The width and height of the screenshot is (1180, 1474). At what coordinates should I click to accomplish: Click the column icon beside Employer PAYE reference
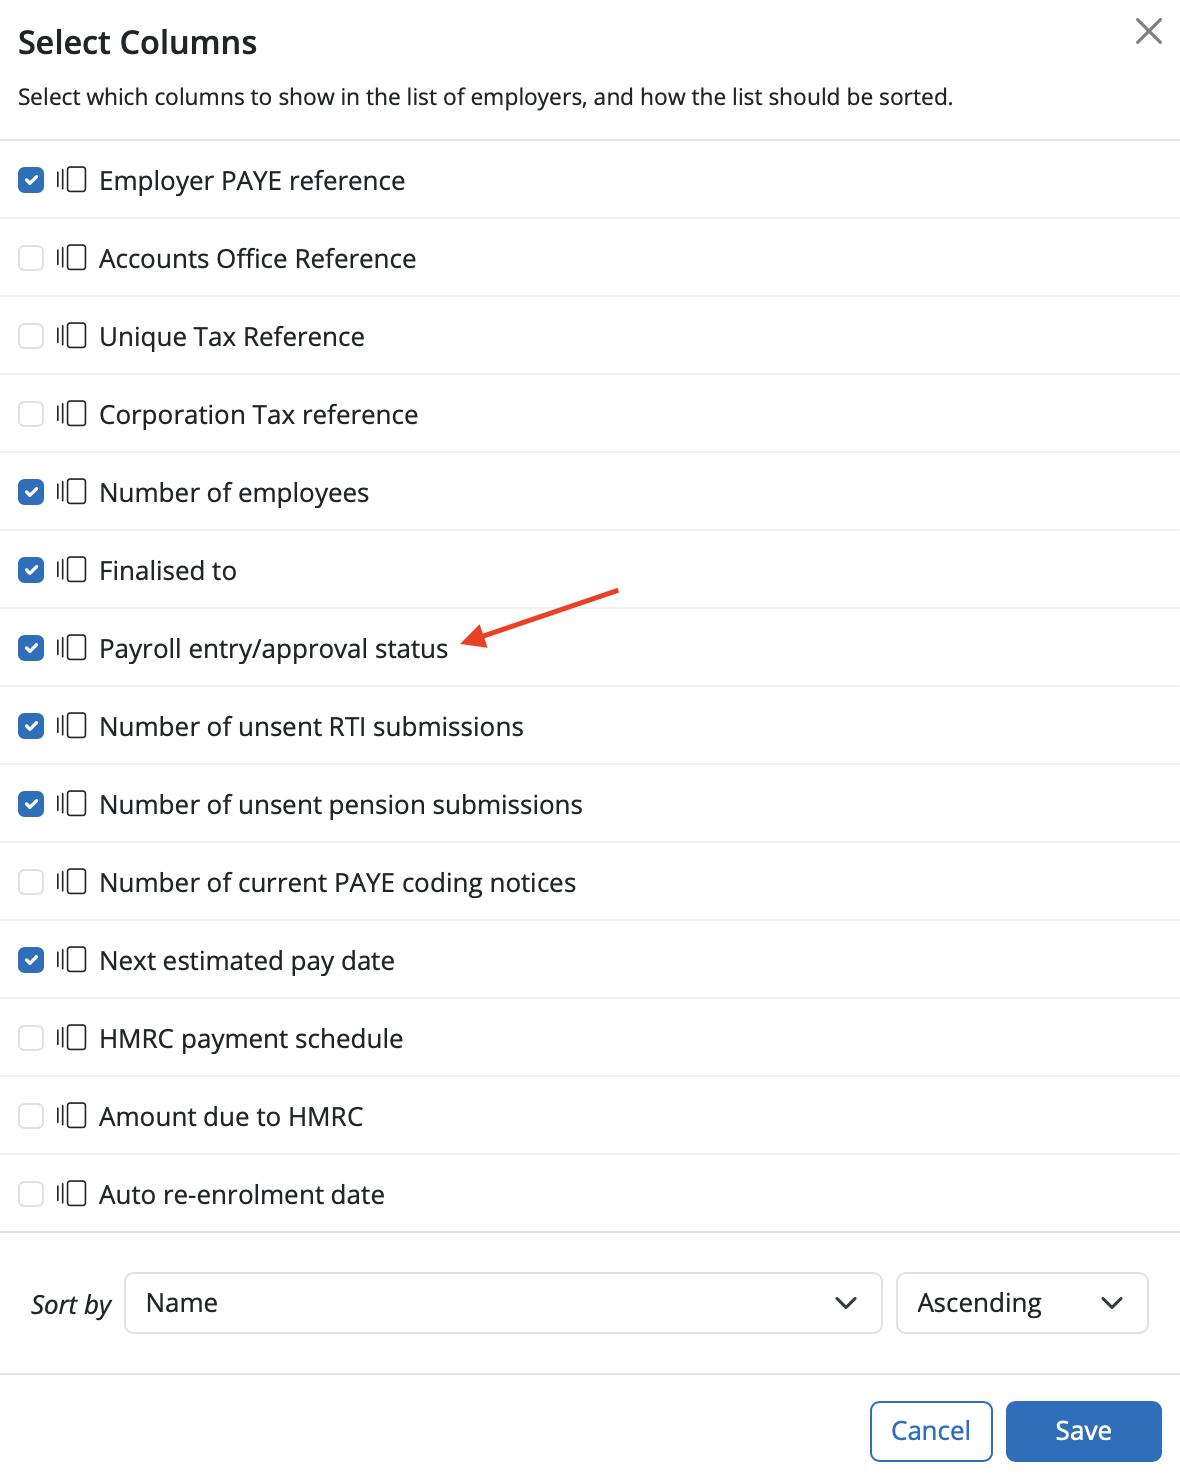pyautogui.click(x=71, y=180)
